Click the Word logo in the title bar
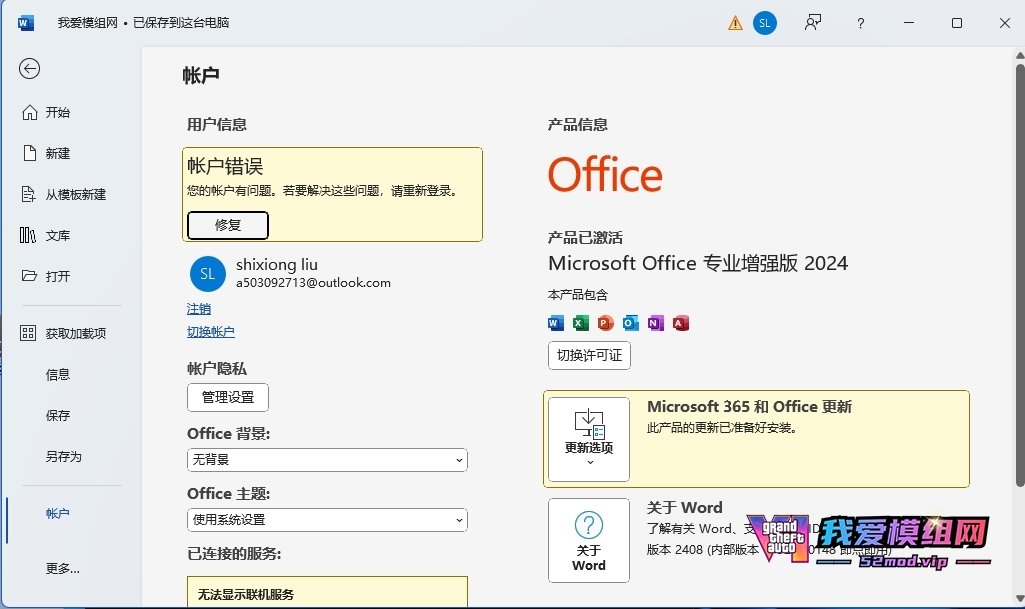Screen dimensions: 1025x609 point(26,23)
